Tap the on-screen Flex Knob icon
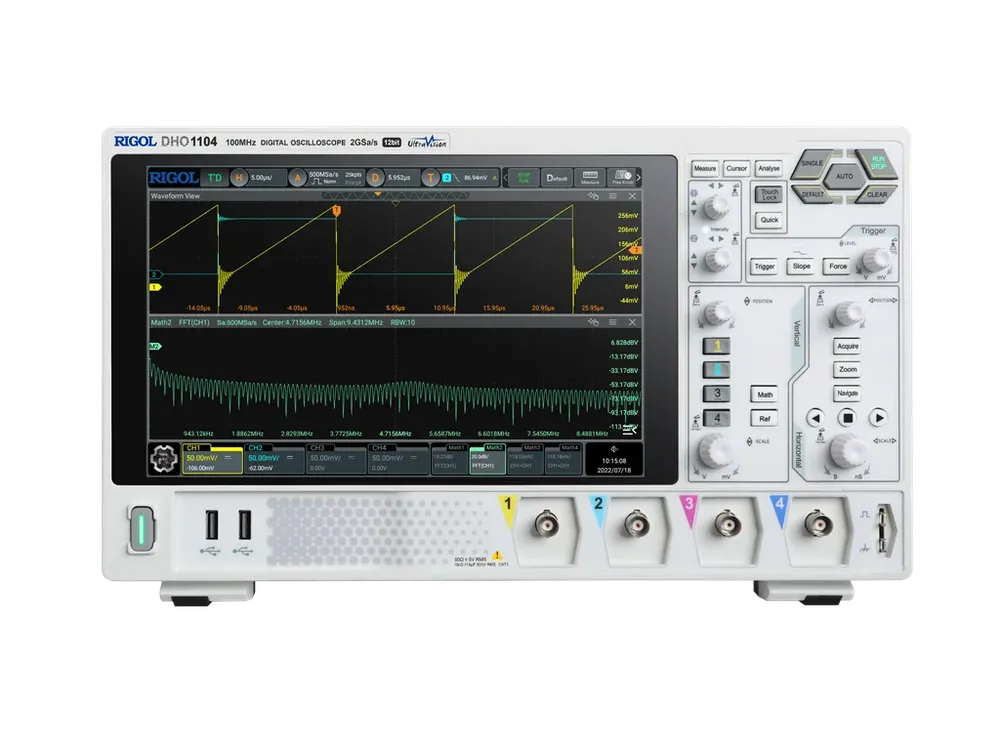Image resolution: width=1000 pixels, height=750 pixels. click(x=622, y=177)
